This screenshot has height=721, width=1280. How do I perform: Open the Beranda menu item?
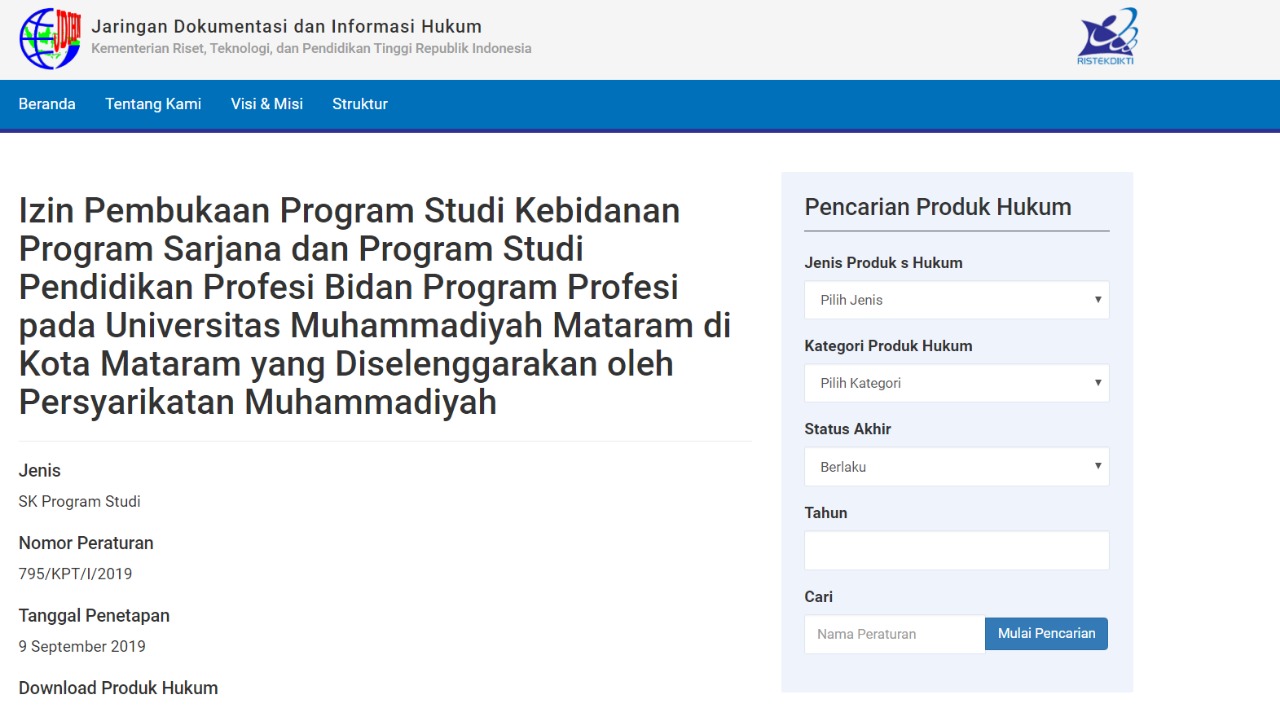pos(47,104)
